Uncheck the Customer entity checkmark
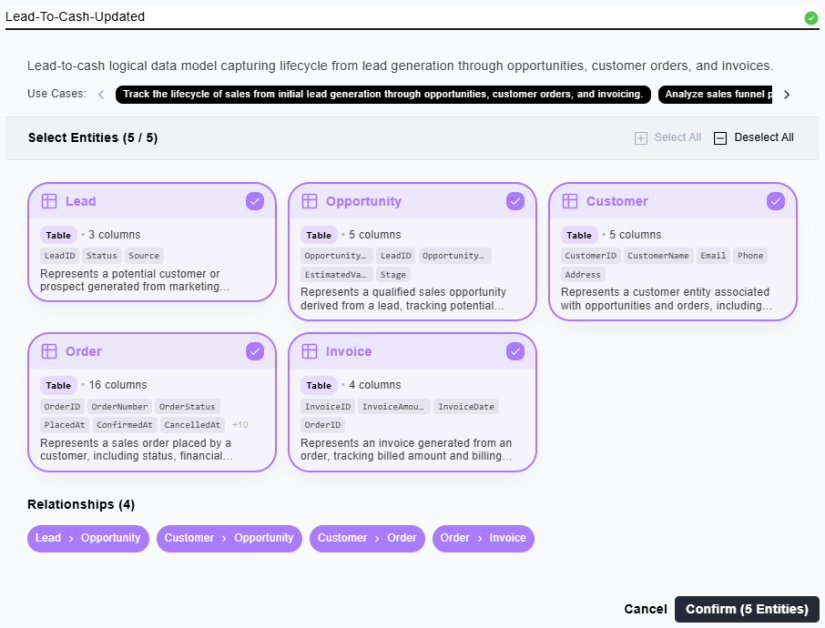Viewport: 825px width, 628px height. pos(776,201)
